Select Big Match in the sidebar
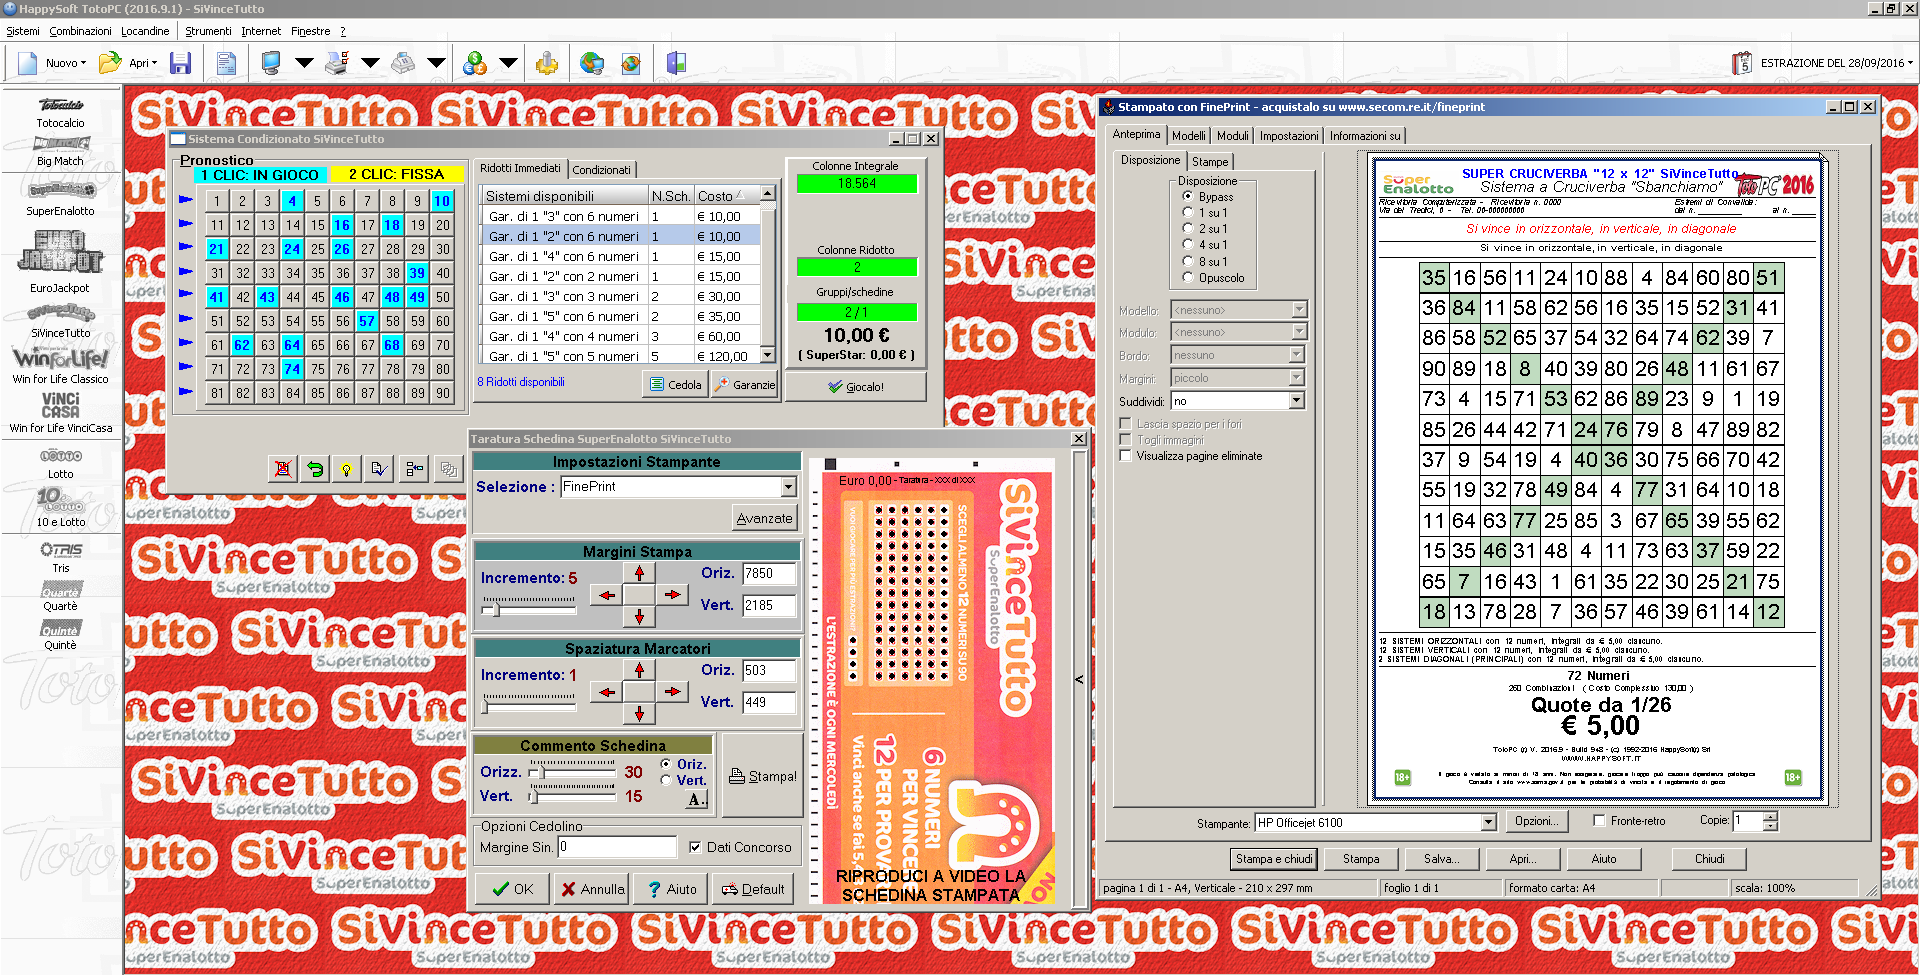This screenshot has width=1920, height=975. pyautogui.click(x=61, y=151)
